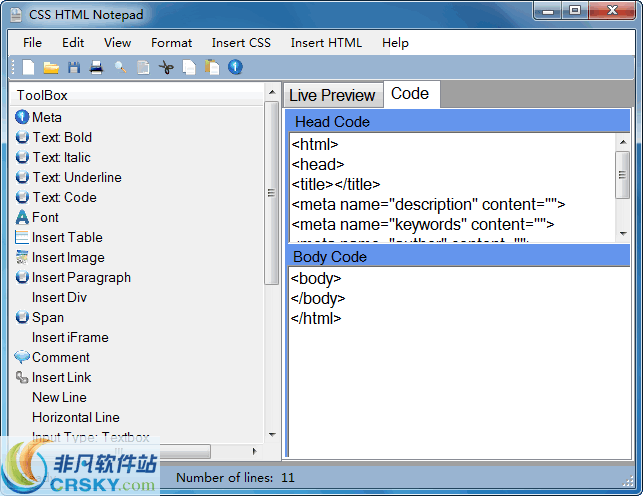Open the Help menu
The width and height of the screenshot is (643, 496).
(395, 43)
